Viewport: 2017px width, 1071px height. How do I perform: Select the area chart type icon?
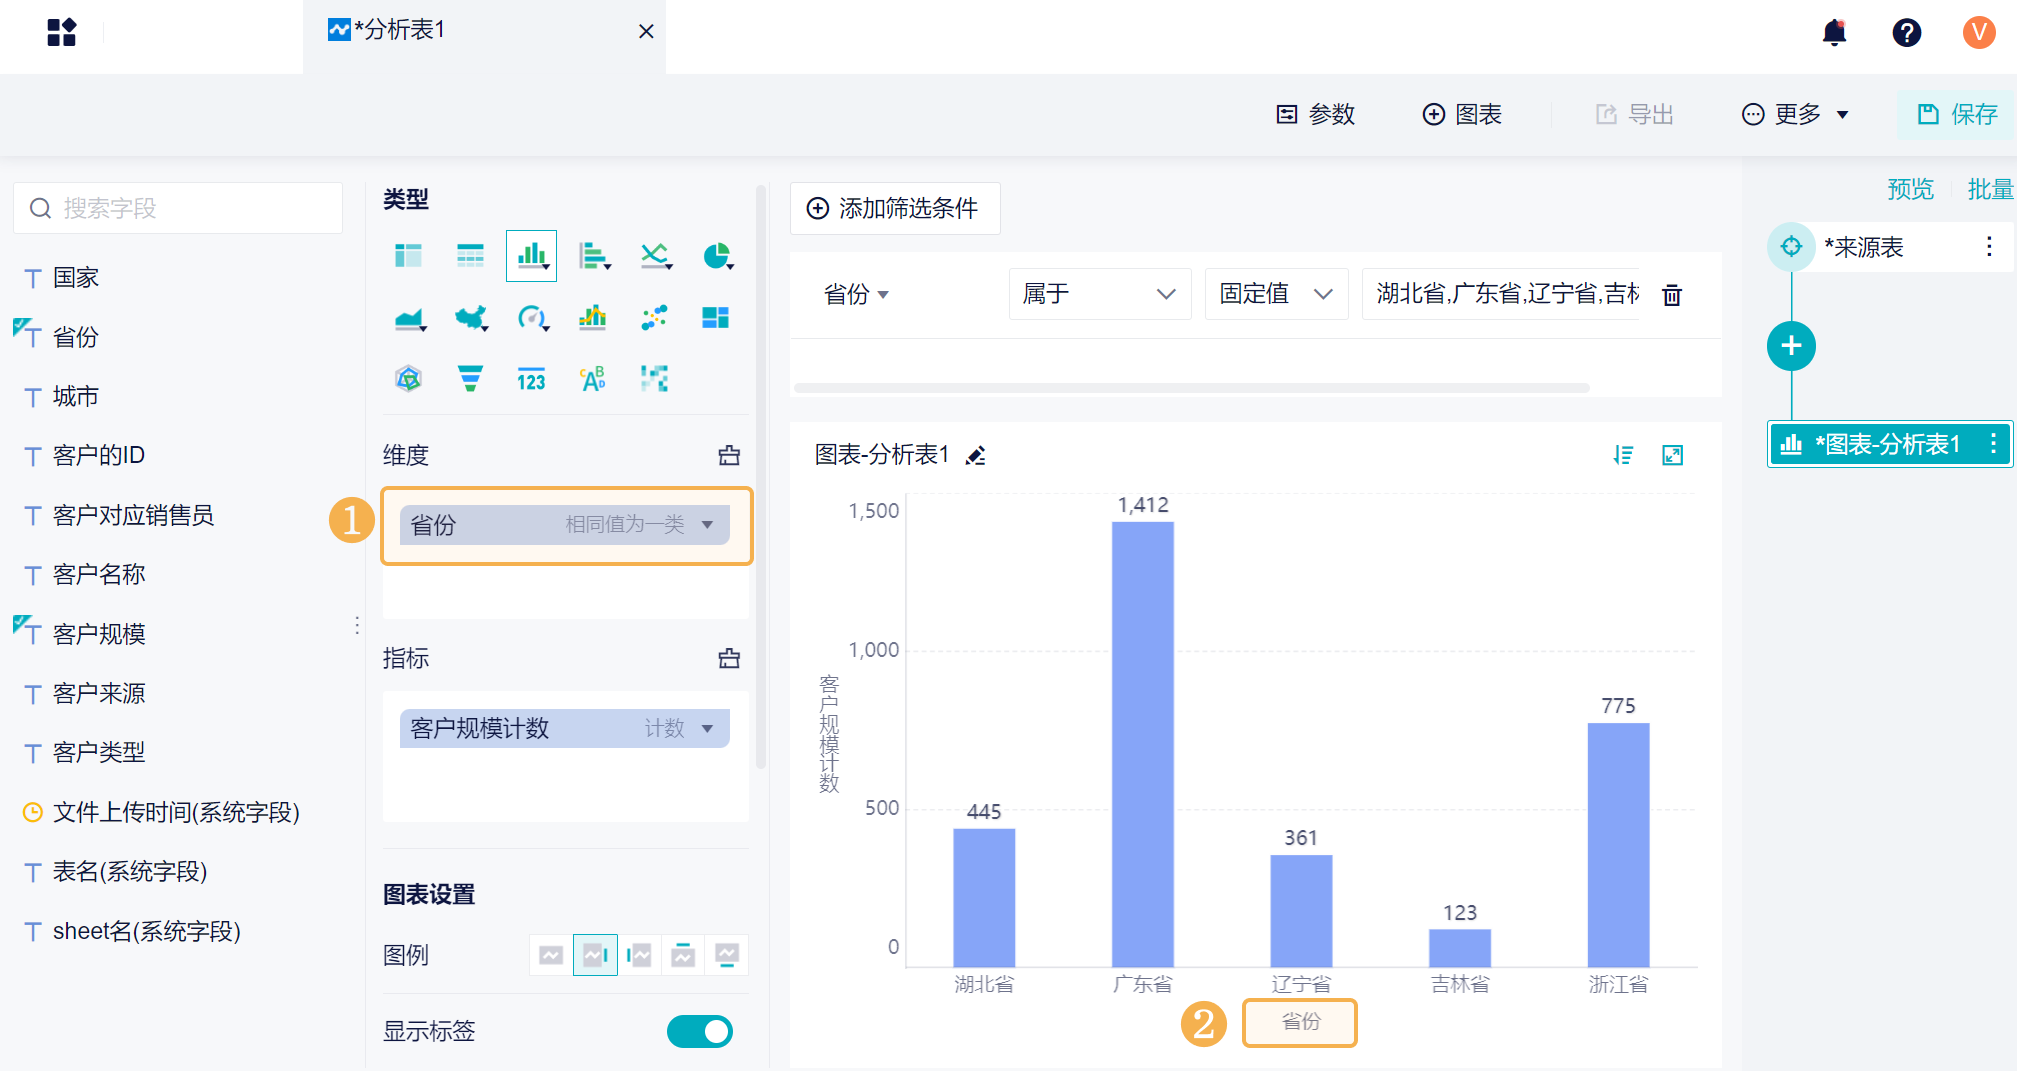point(409,318)
